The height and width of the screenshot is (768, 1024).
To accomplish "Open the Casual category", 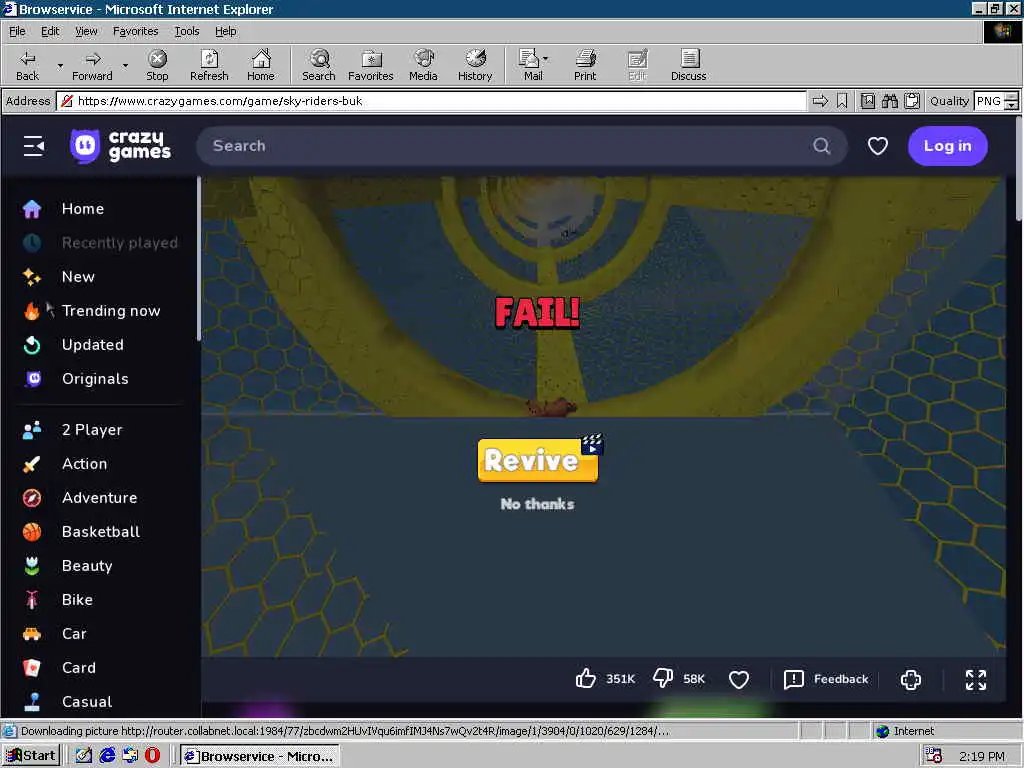I will (x=87, y=701).
